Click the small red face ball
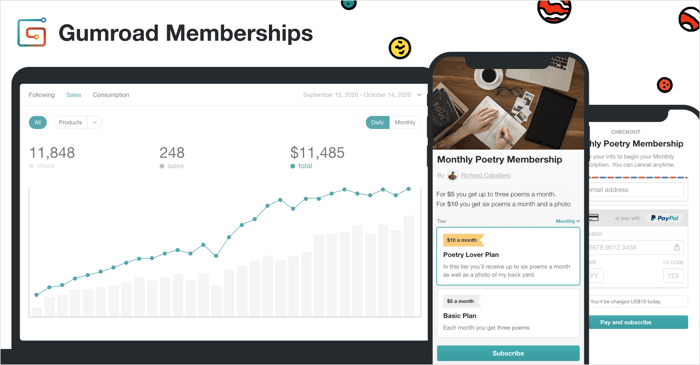 pos(664,85)
